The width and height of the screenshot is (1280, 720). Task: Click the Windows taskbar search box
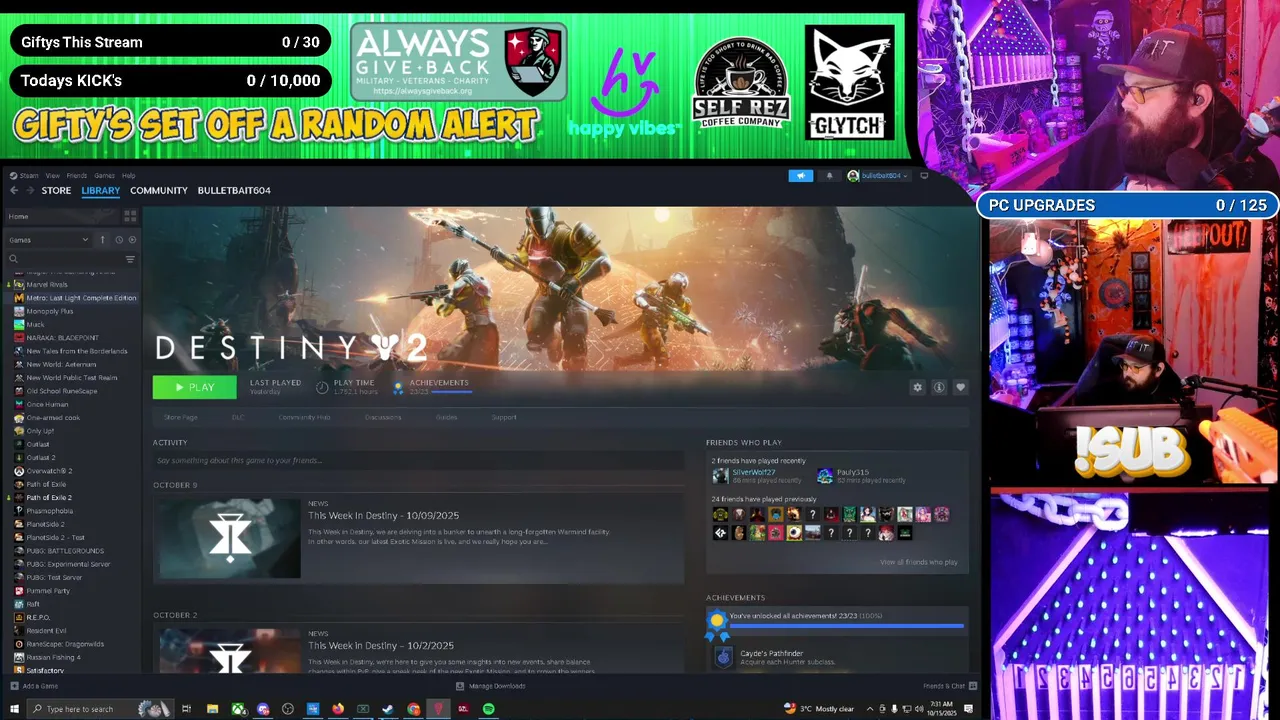100,709
